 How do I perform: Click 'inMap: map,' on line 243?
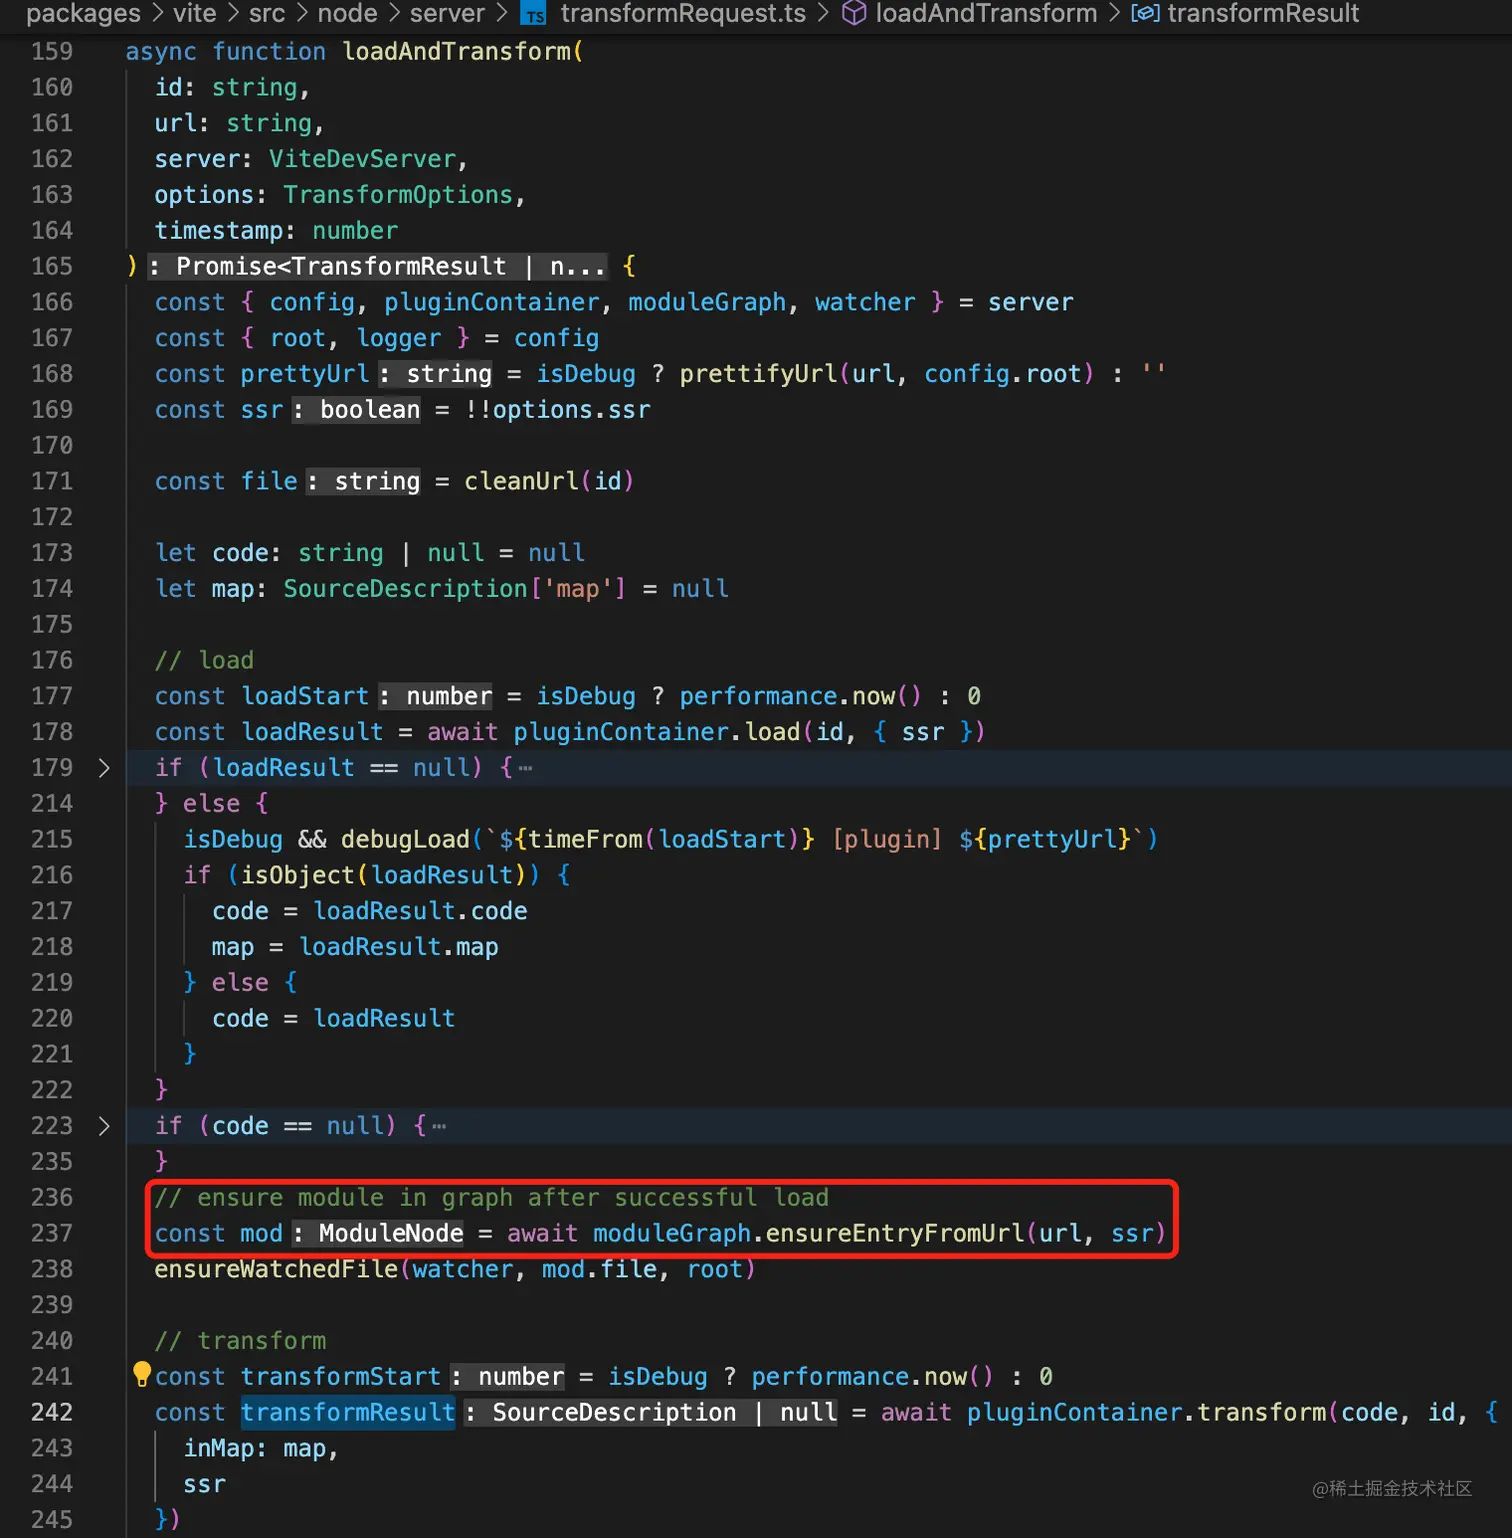(x=261, y=1448)
